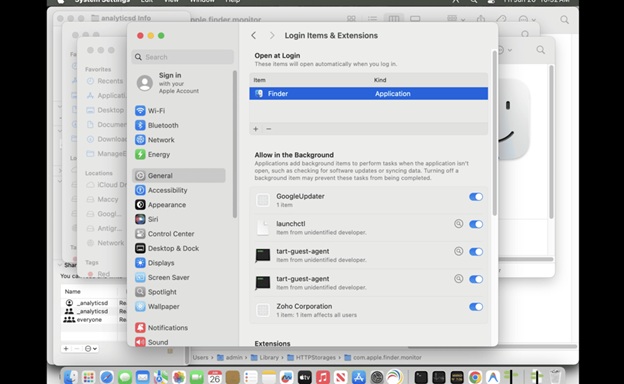
Task: Go back from Login Items & Extensions
Action: pos(254,35)
